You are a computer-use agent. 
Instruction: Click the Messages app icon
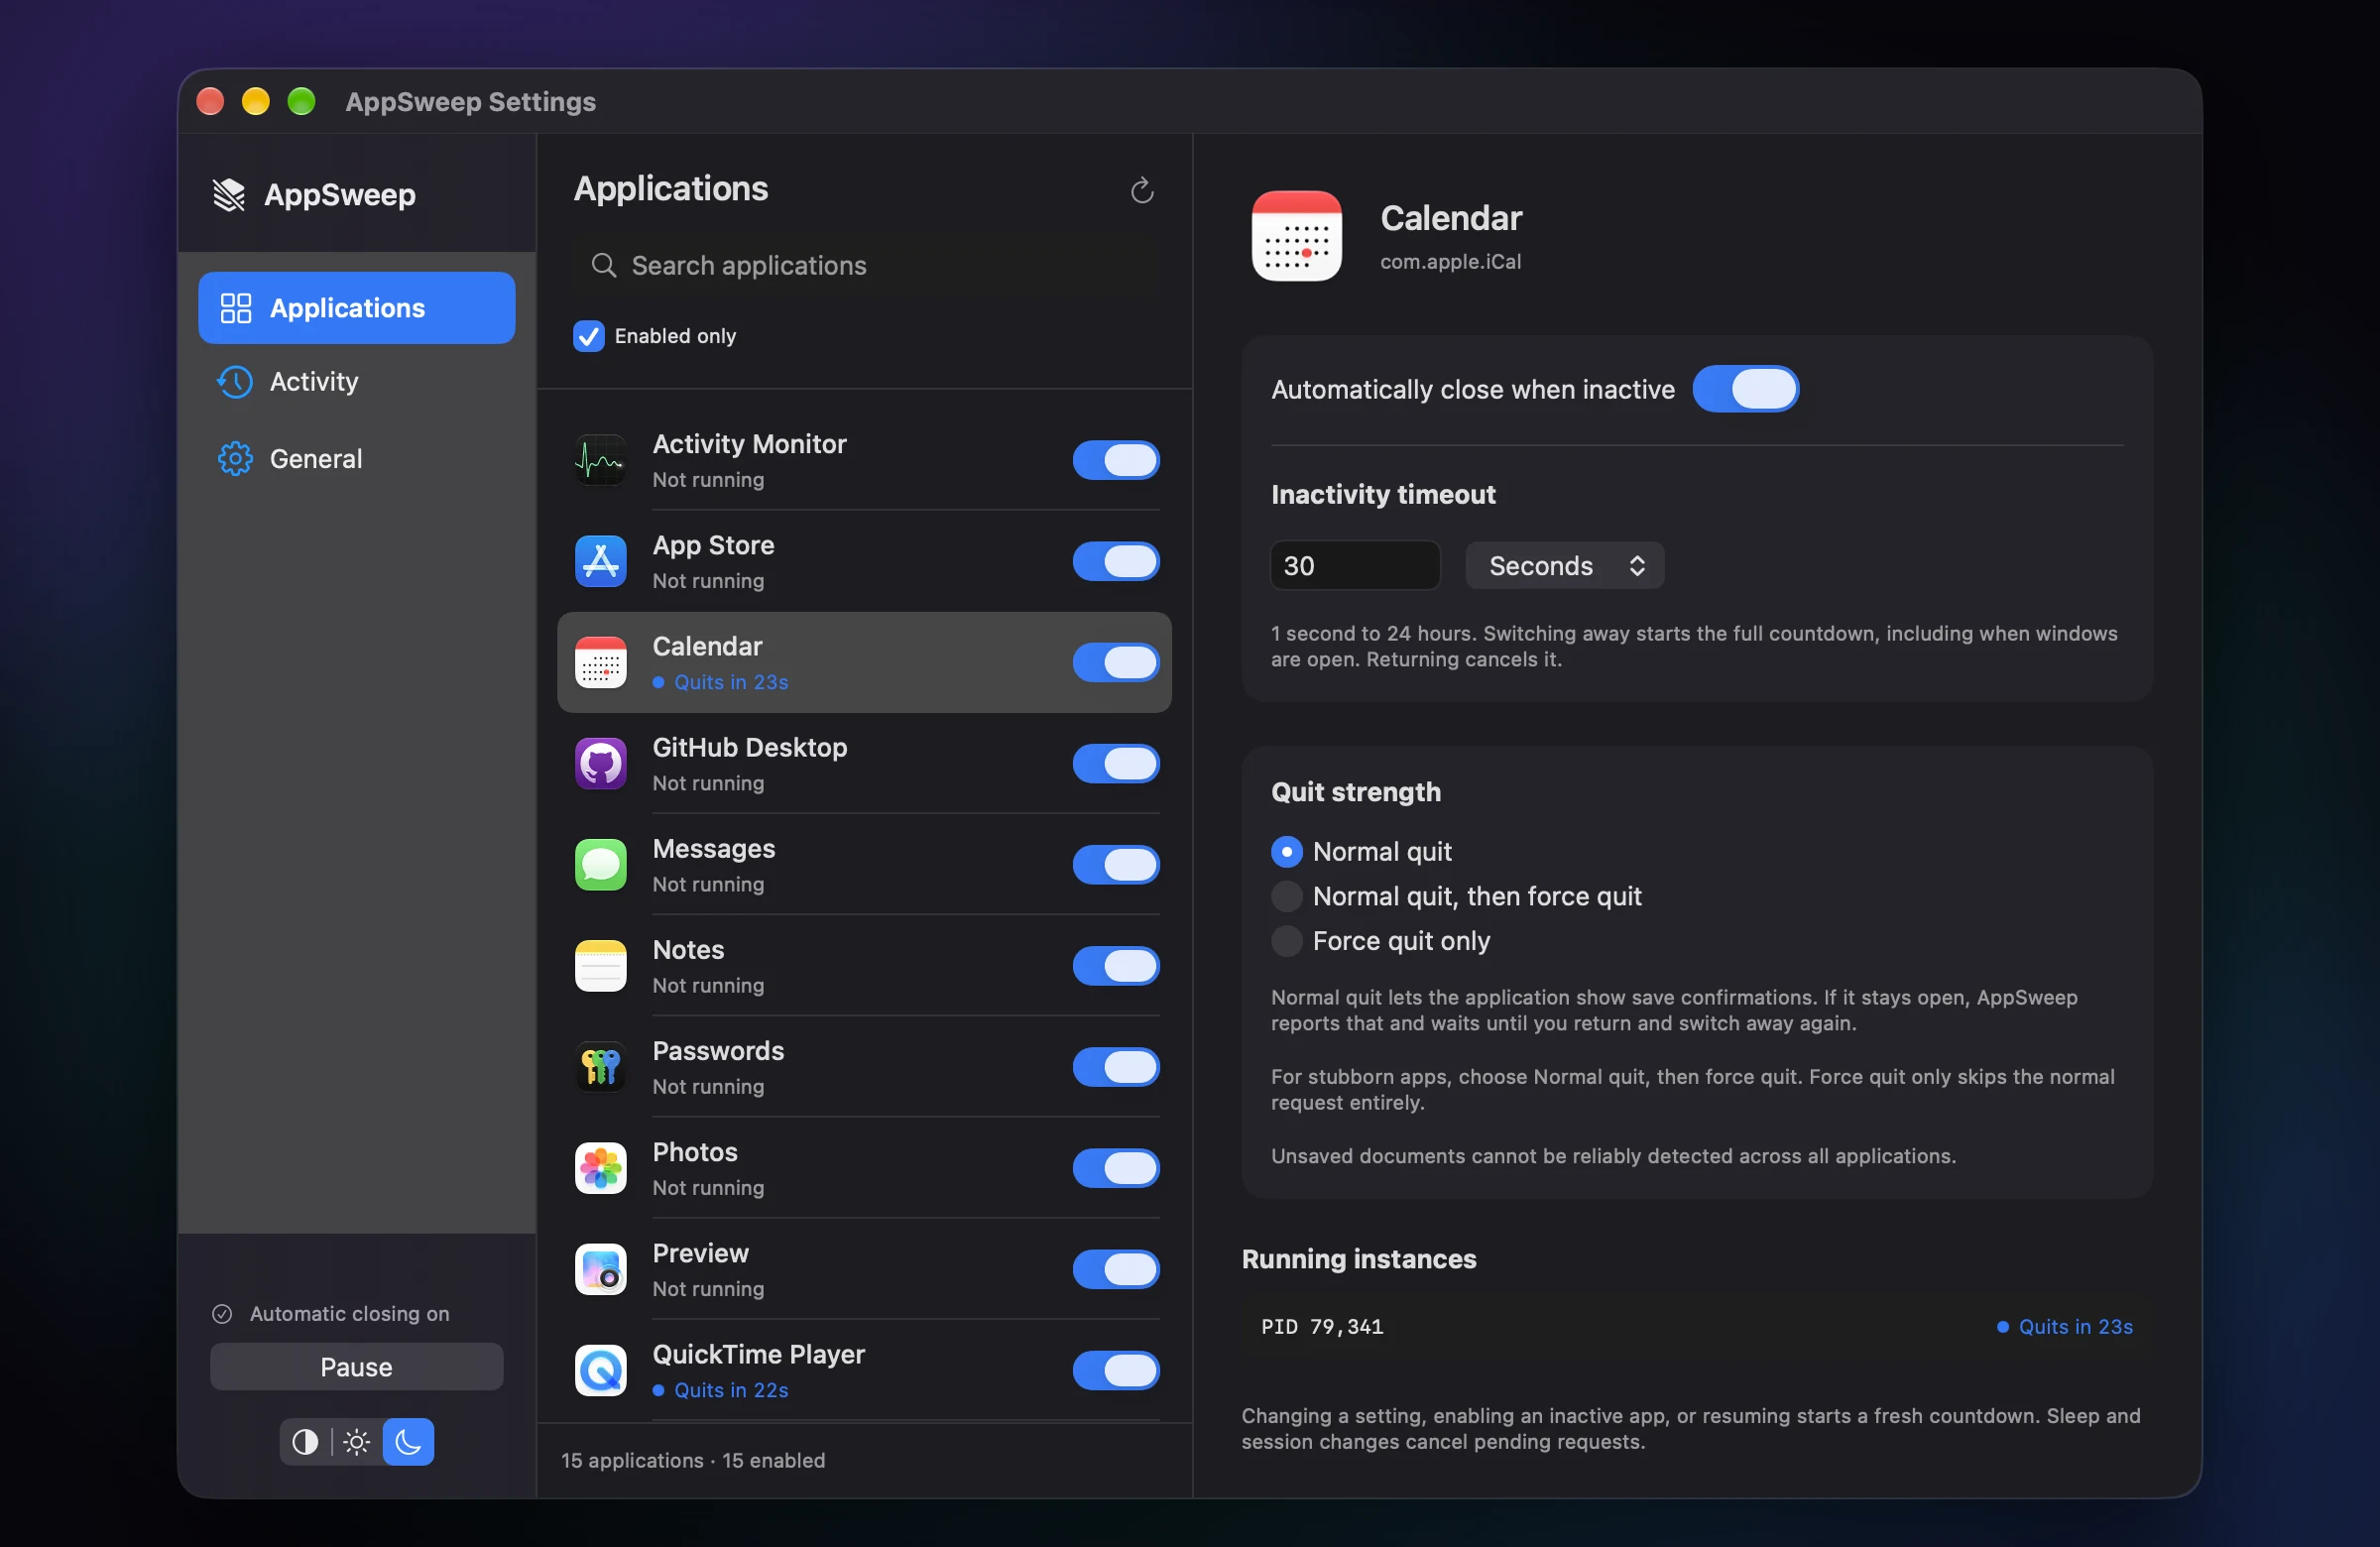coord(600,864)
